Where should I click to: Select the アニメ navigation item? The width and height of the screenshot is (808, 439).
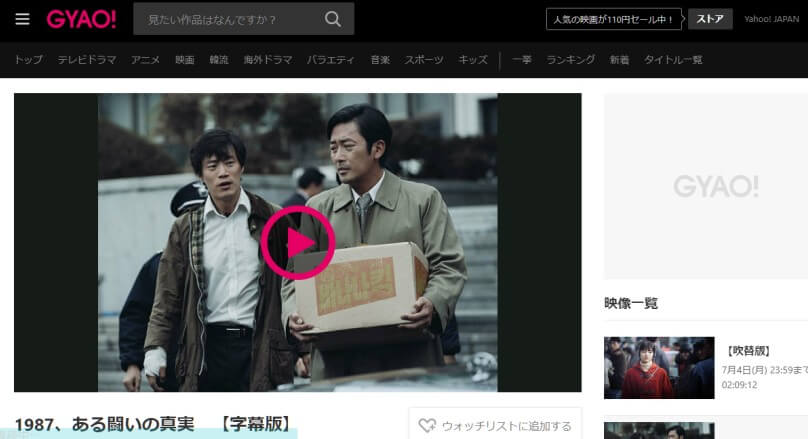coord(145,60)
